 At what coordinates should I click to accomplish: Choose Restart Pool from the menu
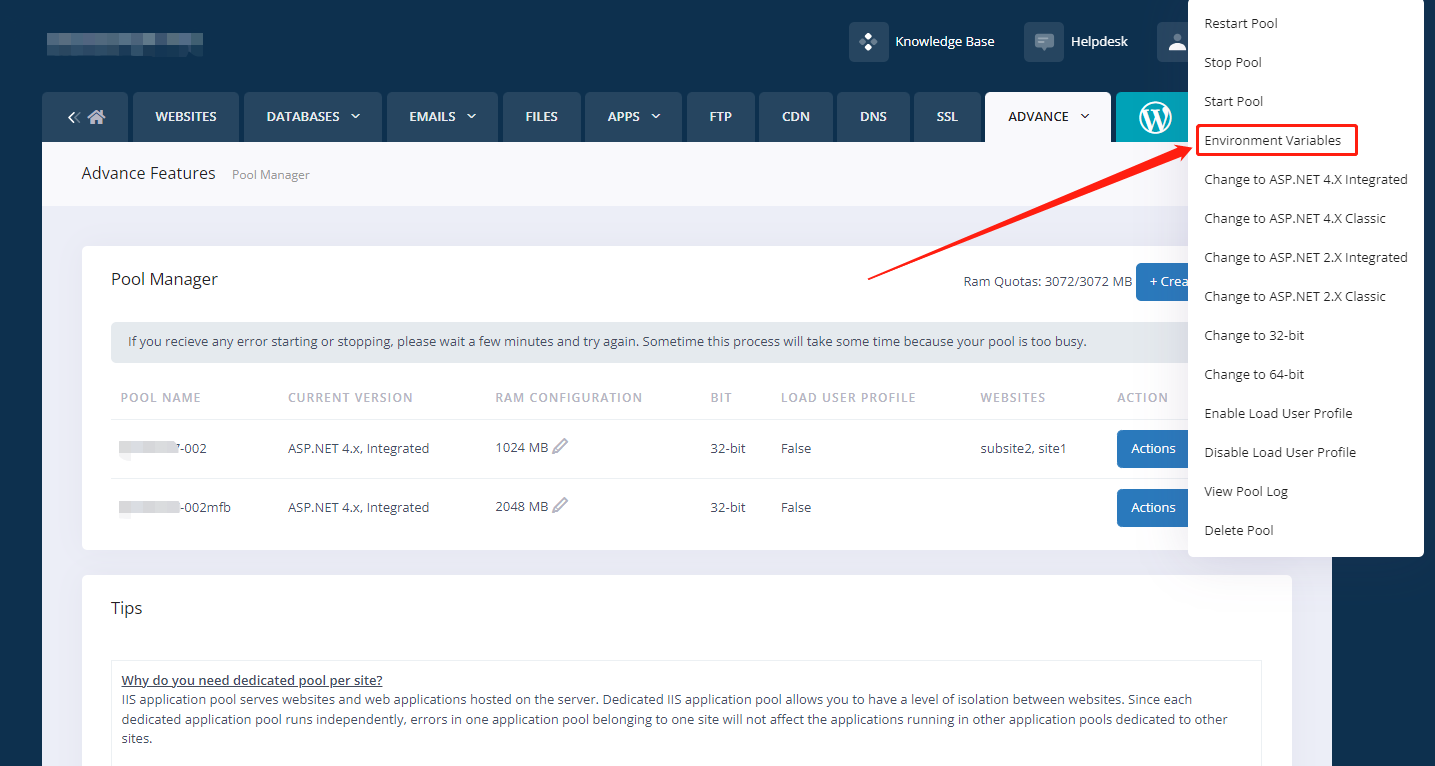pyautogui.click(x=1240, y=24)
